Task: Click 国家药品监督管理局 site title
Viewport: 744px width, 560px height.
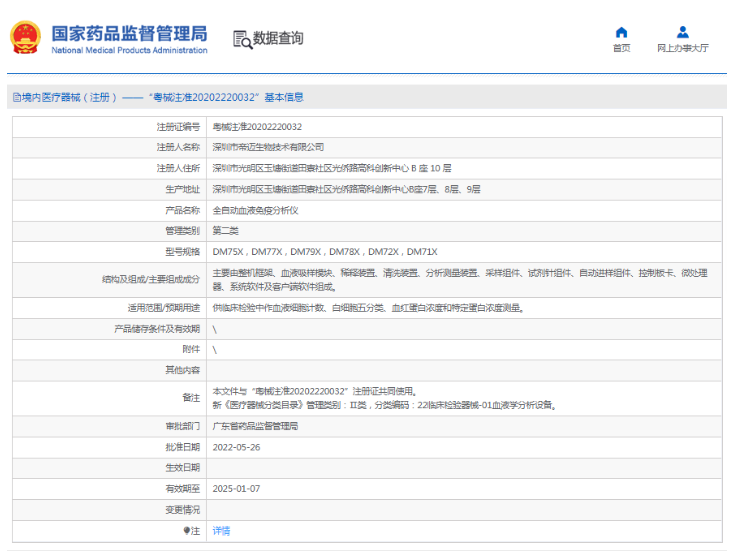Action: 130,34
